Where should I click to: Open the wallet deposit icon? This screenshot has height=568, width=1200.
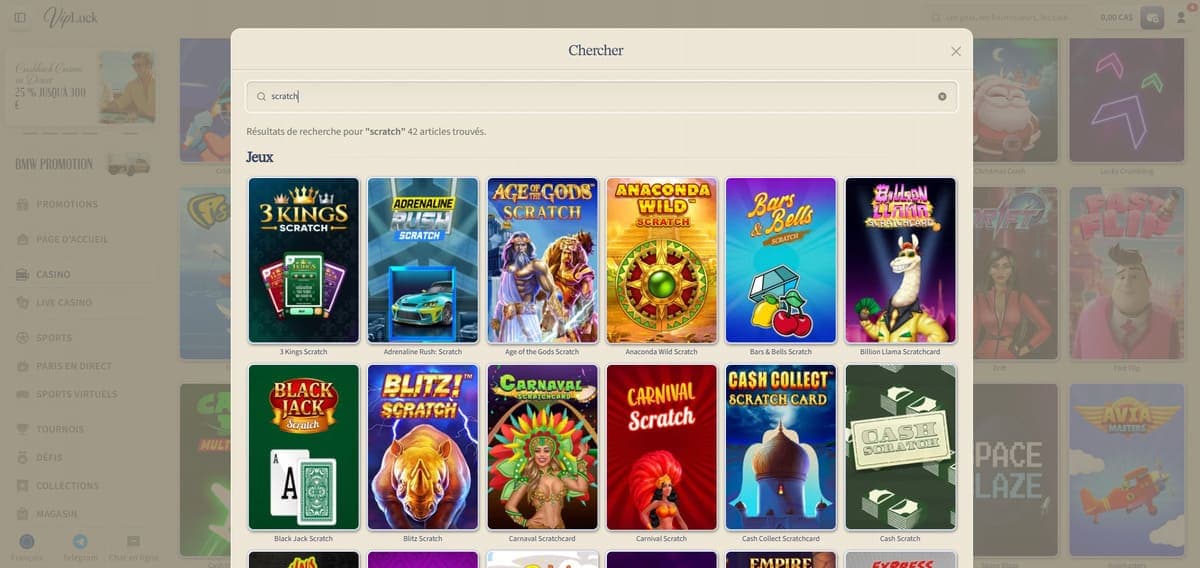[x=1152, y=17]
